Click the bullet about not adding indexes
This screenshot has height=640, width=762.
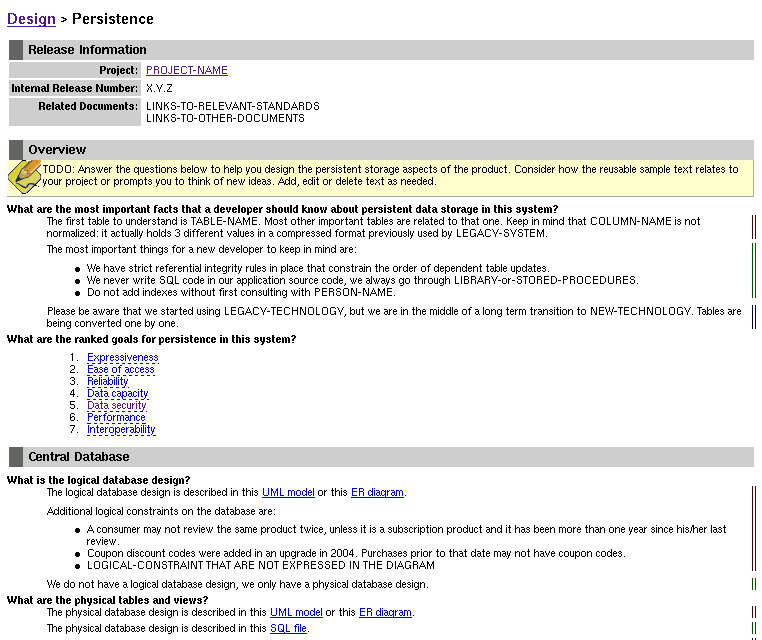coord(241,293)
